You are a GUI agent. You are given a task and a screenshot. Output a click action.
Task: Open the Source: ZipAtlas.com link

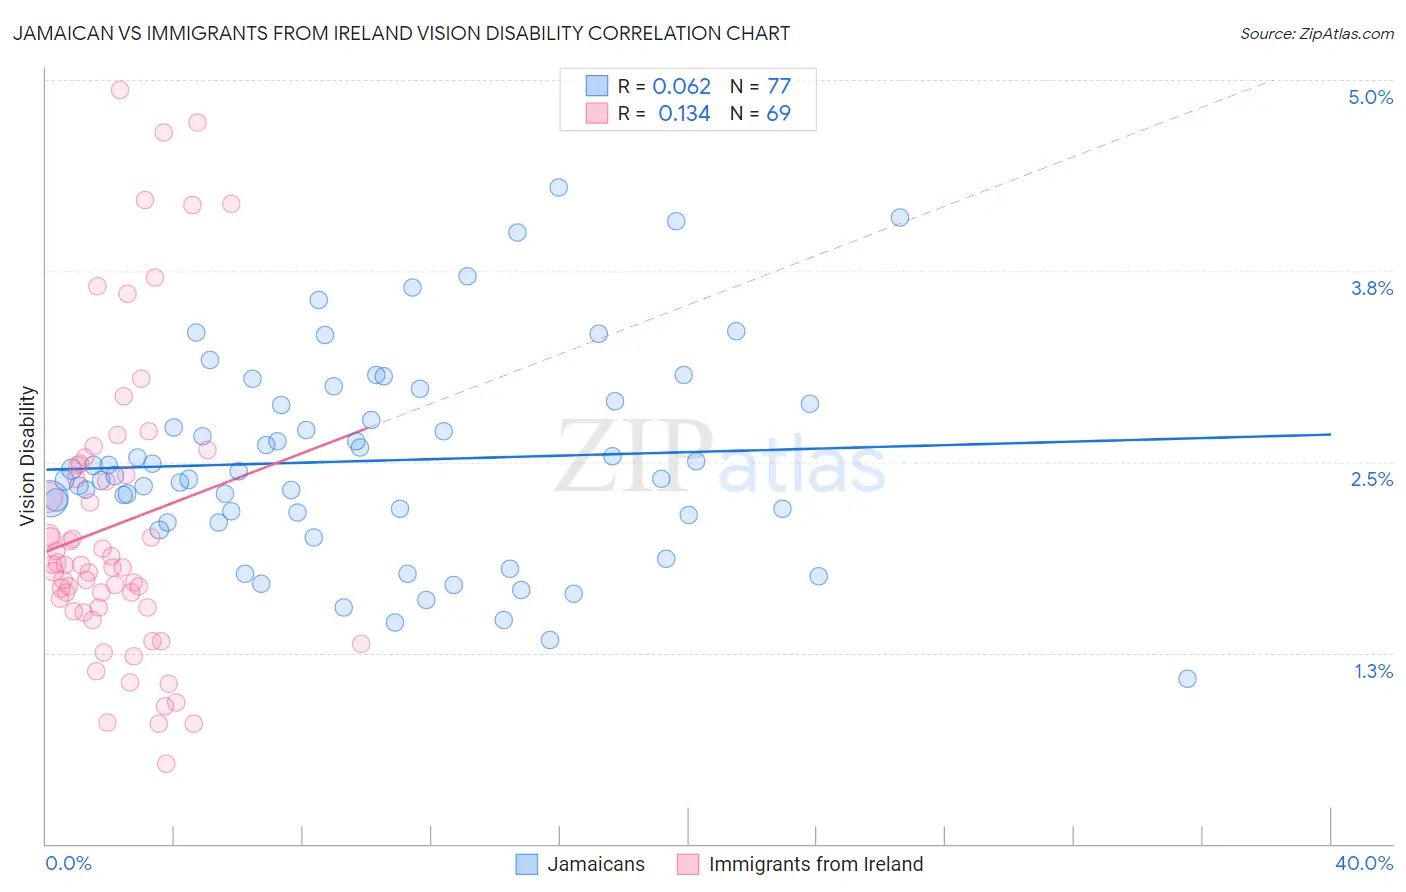[1317, 33]
